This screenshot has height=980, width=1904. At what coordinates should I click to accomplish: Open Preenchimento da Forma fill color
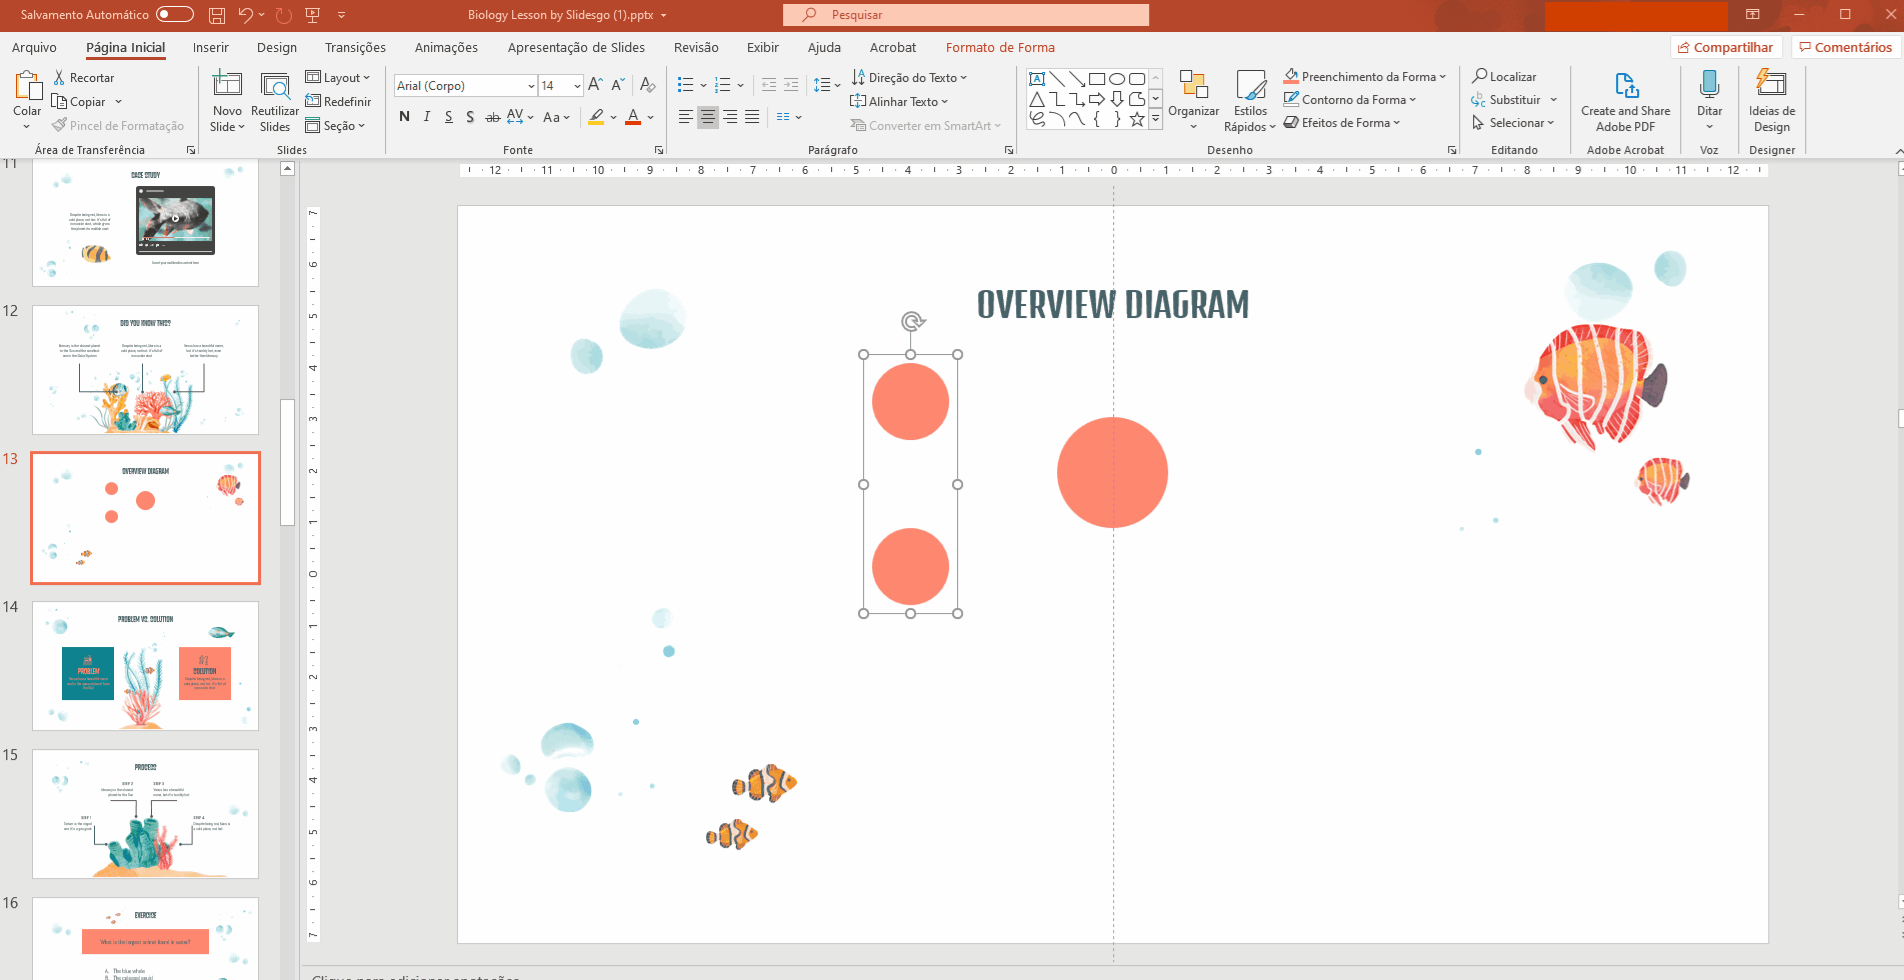1364,77
